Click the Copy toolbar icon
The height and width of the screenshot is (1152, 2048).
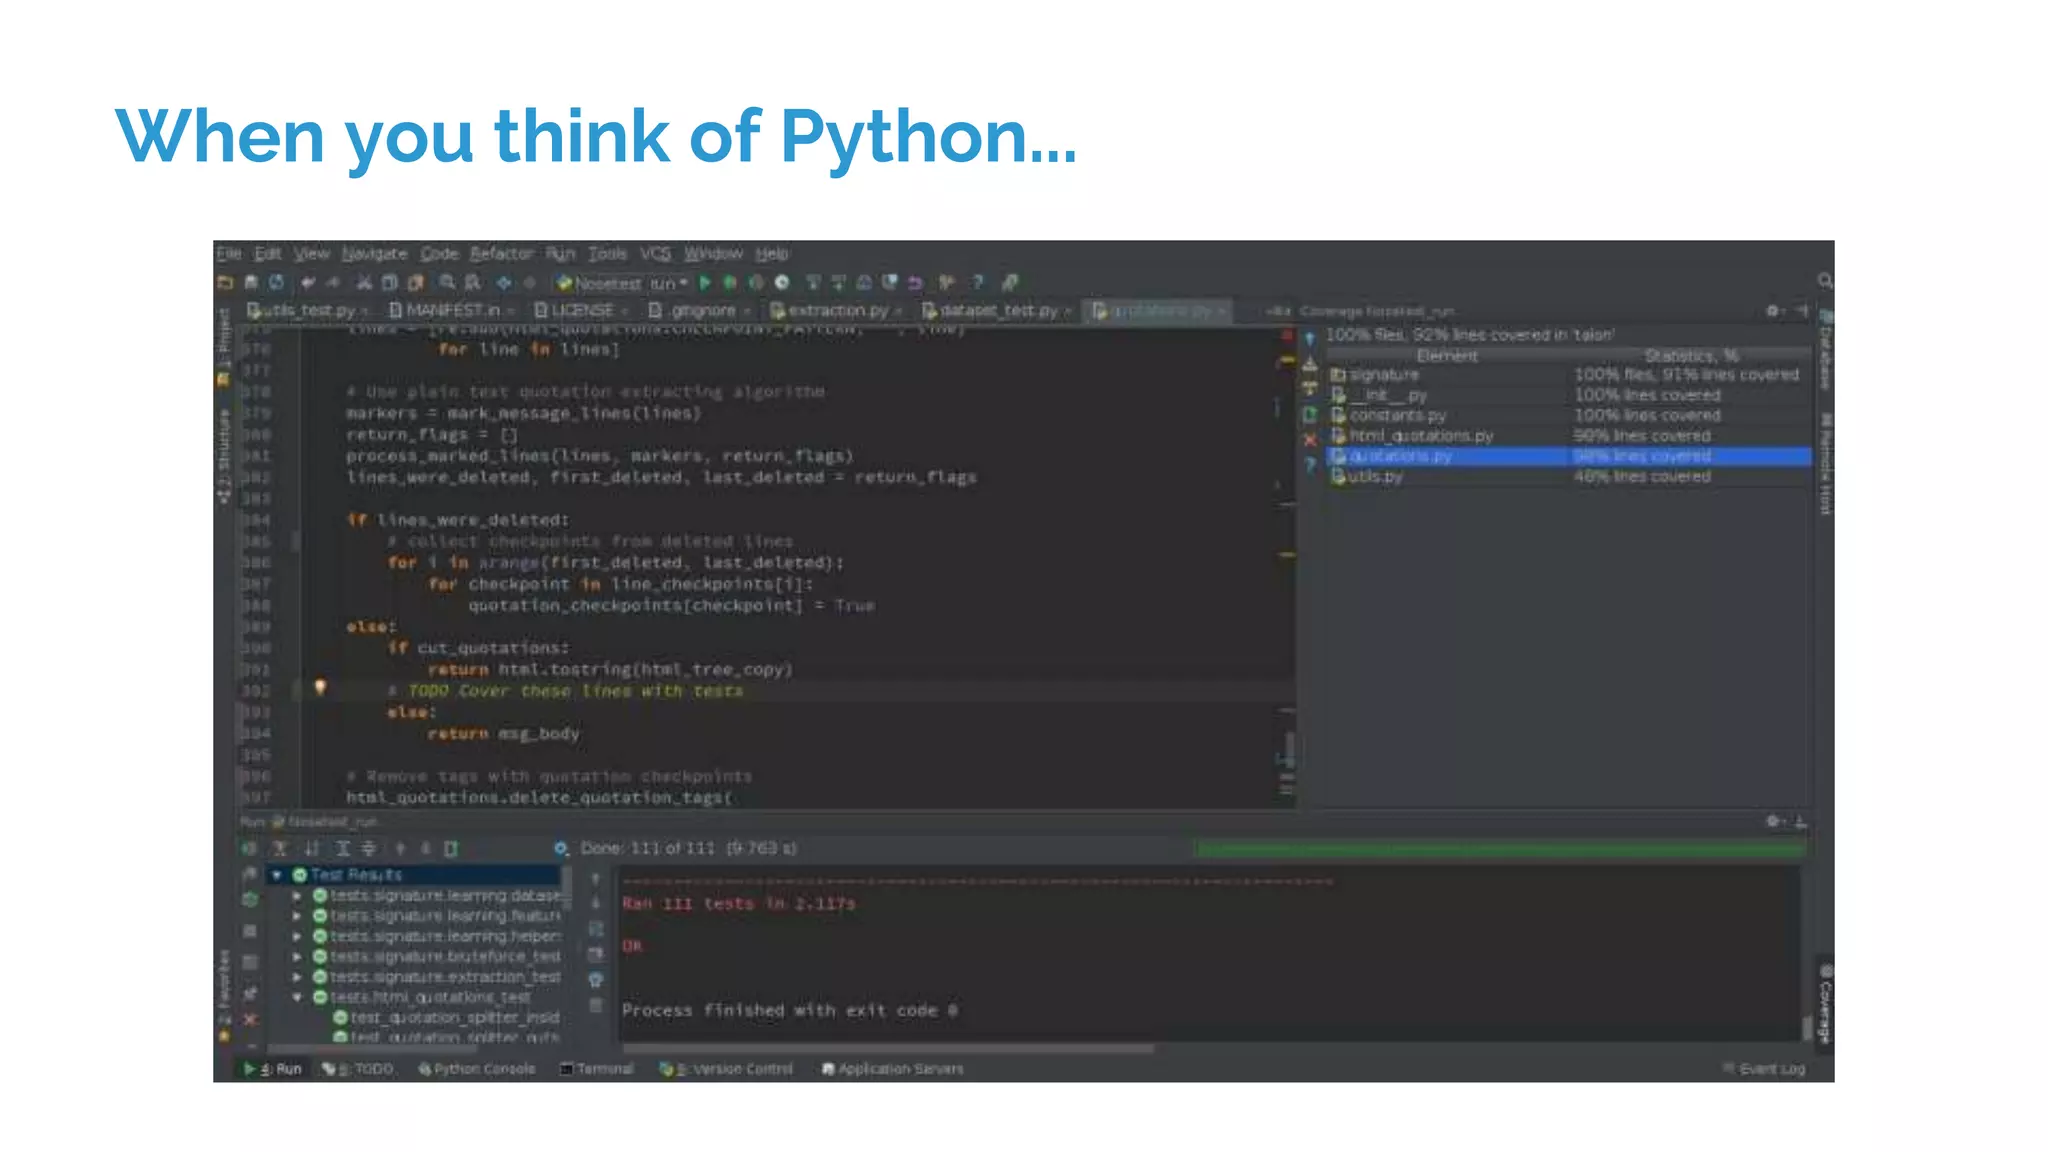click(390, 283)
